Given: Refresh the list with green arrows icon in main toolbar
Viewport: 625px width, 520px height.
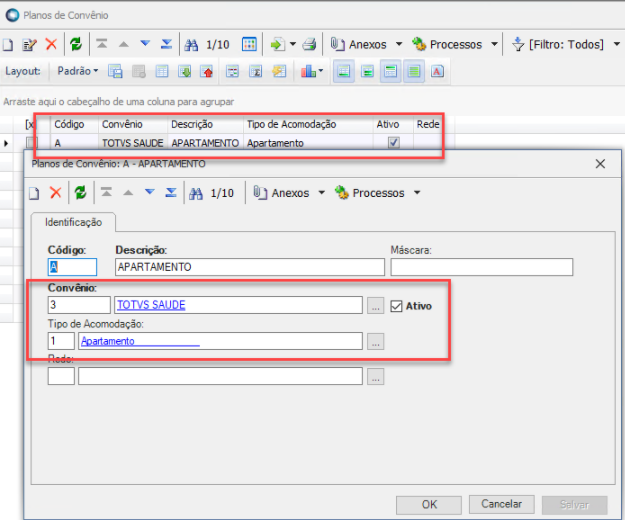Looking at the screenshot, I should (76, 44).
